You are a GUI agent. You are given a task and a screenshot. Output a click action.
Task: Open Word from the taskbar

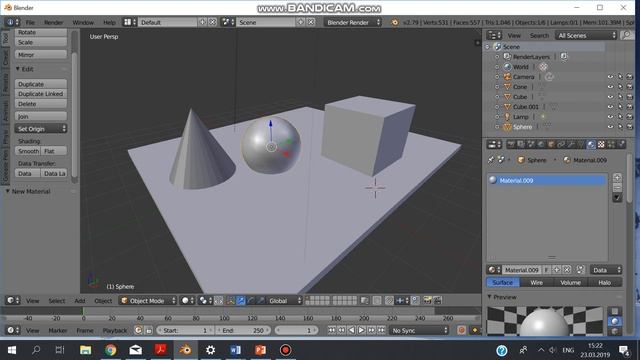(236, 350)
